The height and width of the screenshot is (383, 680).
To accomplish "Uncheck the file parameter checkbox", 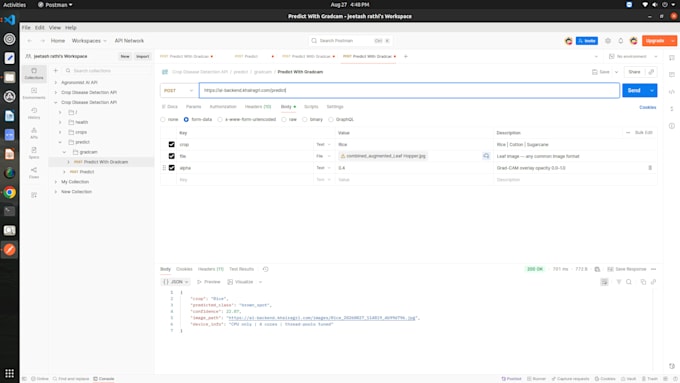I will click(x=172, y=156).
